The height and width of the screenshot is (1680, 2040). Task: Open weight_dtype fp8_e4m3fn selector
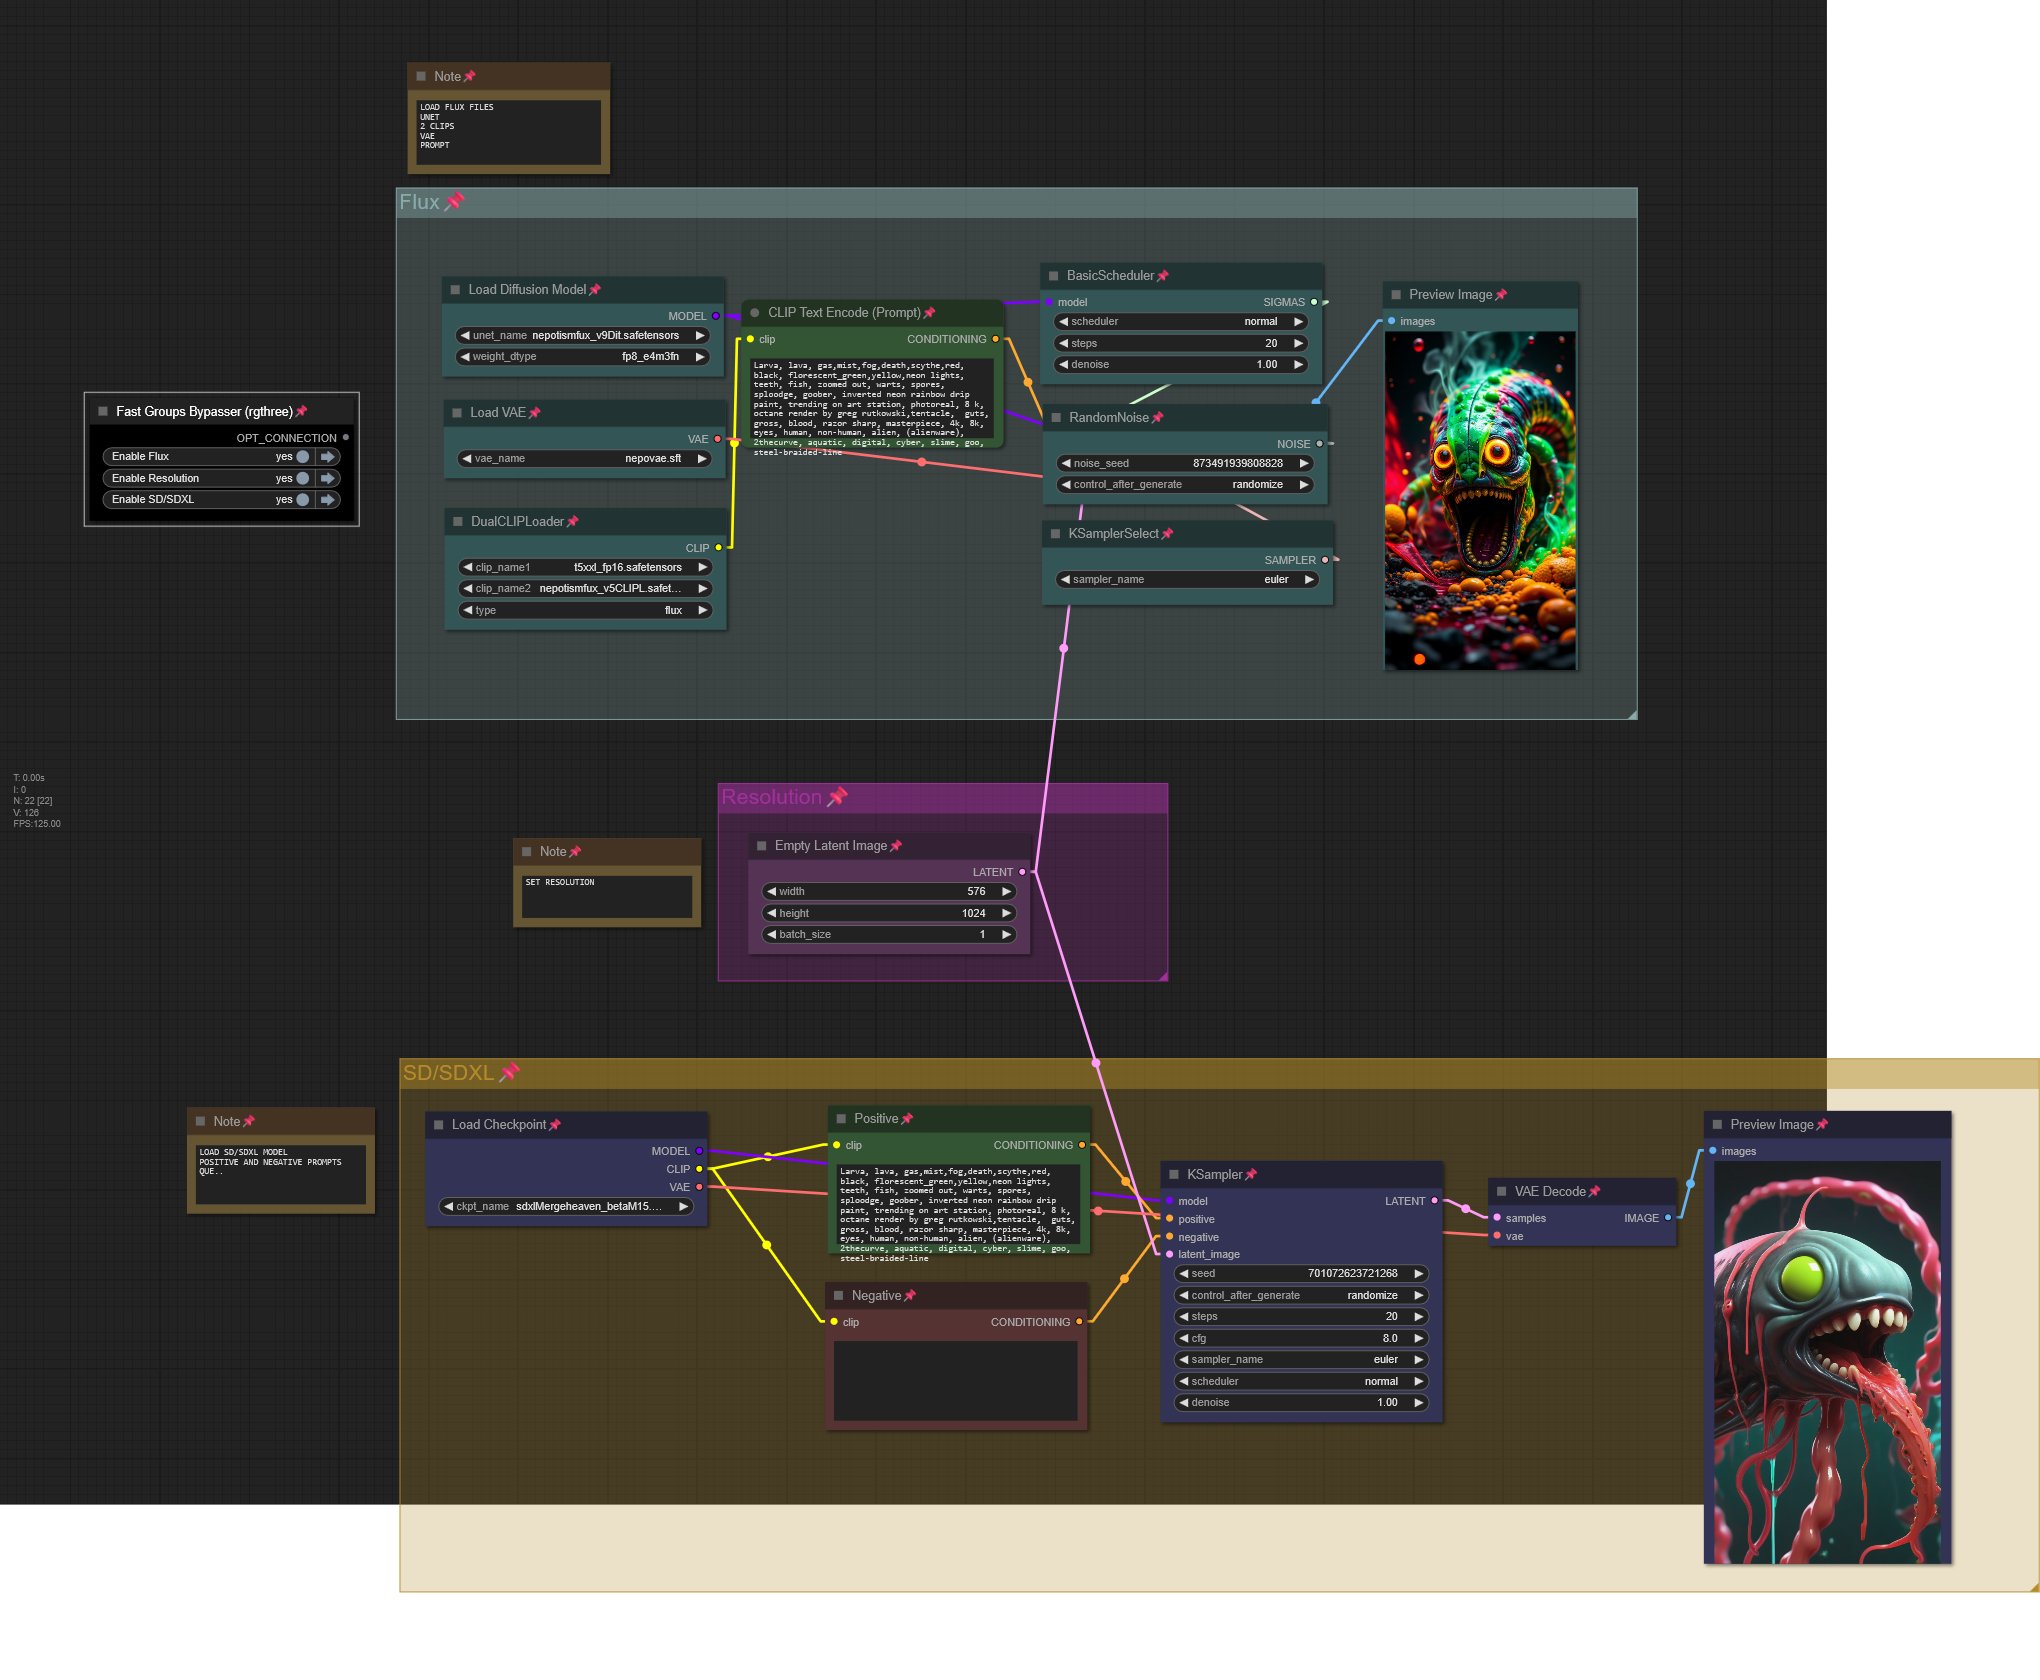583,357
